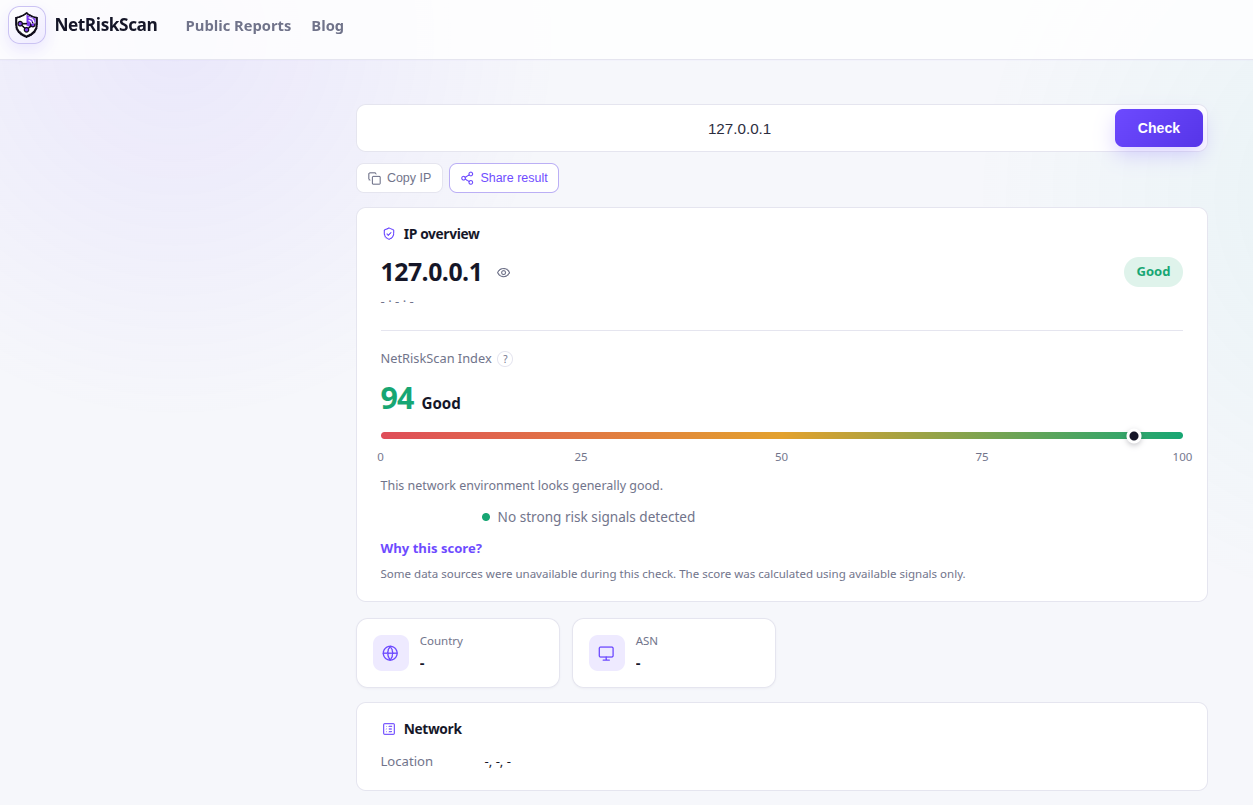Click the text 'This network environment looks generally good.'
This screenshot has height=805, width=1253.
522,486
